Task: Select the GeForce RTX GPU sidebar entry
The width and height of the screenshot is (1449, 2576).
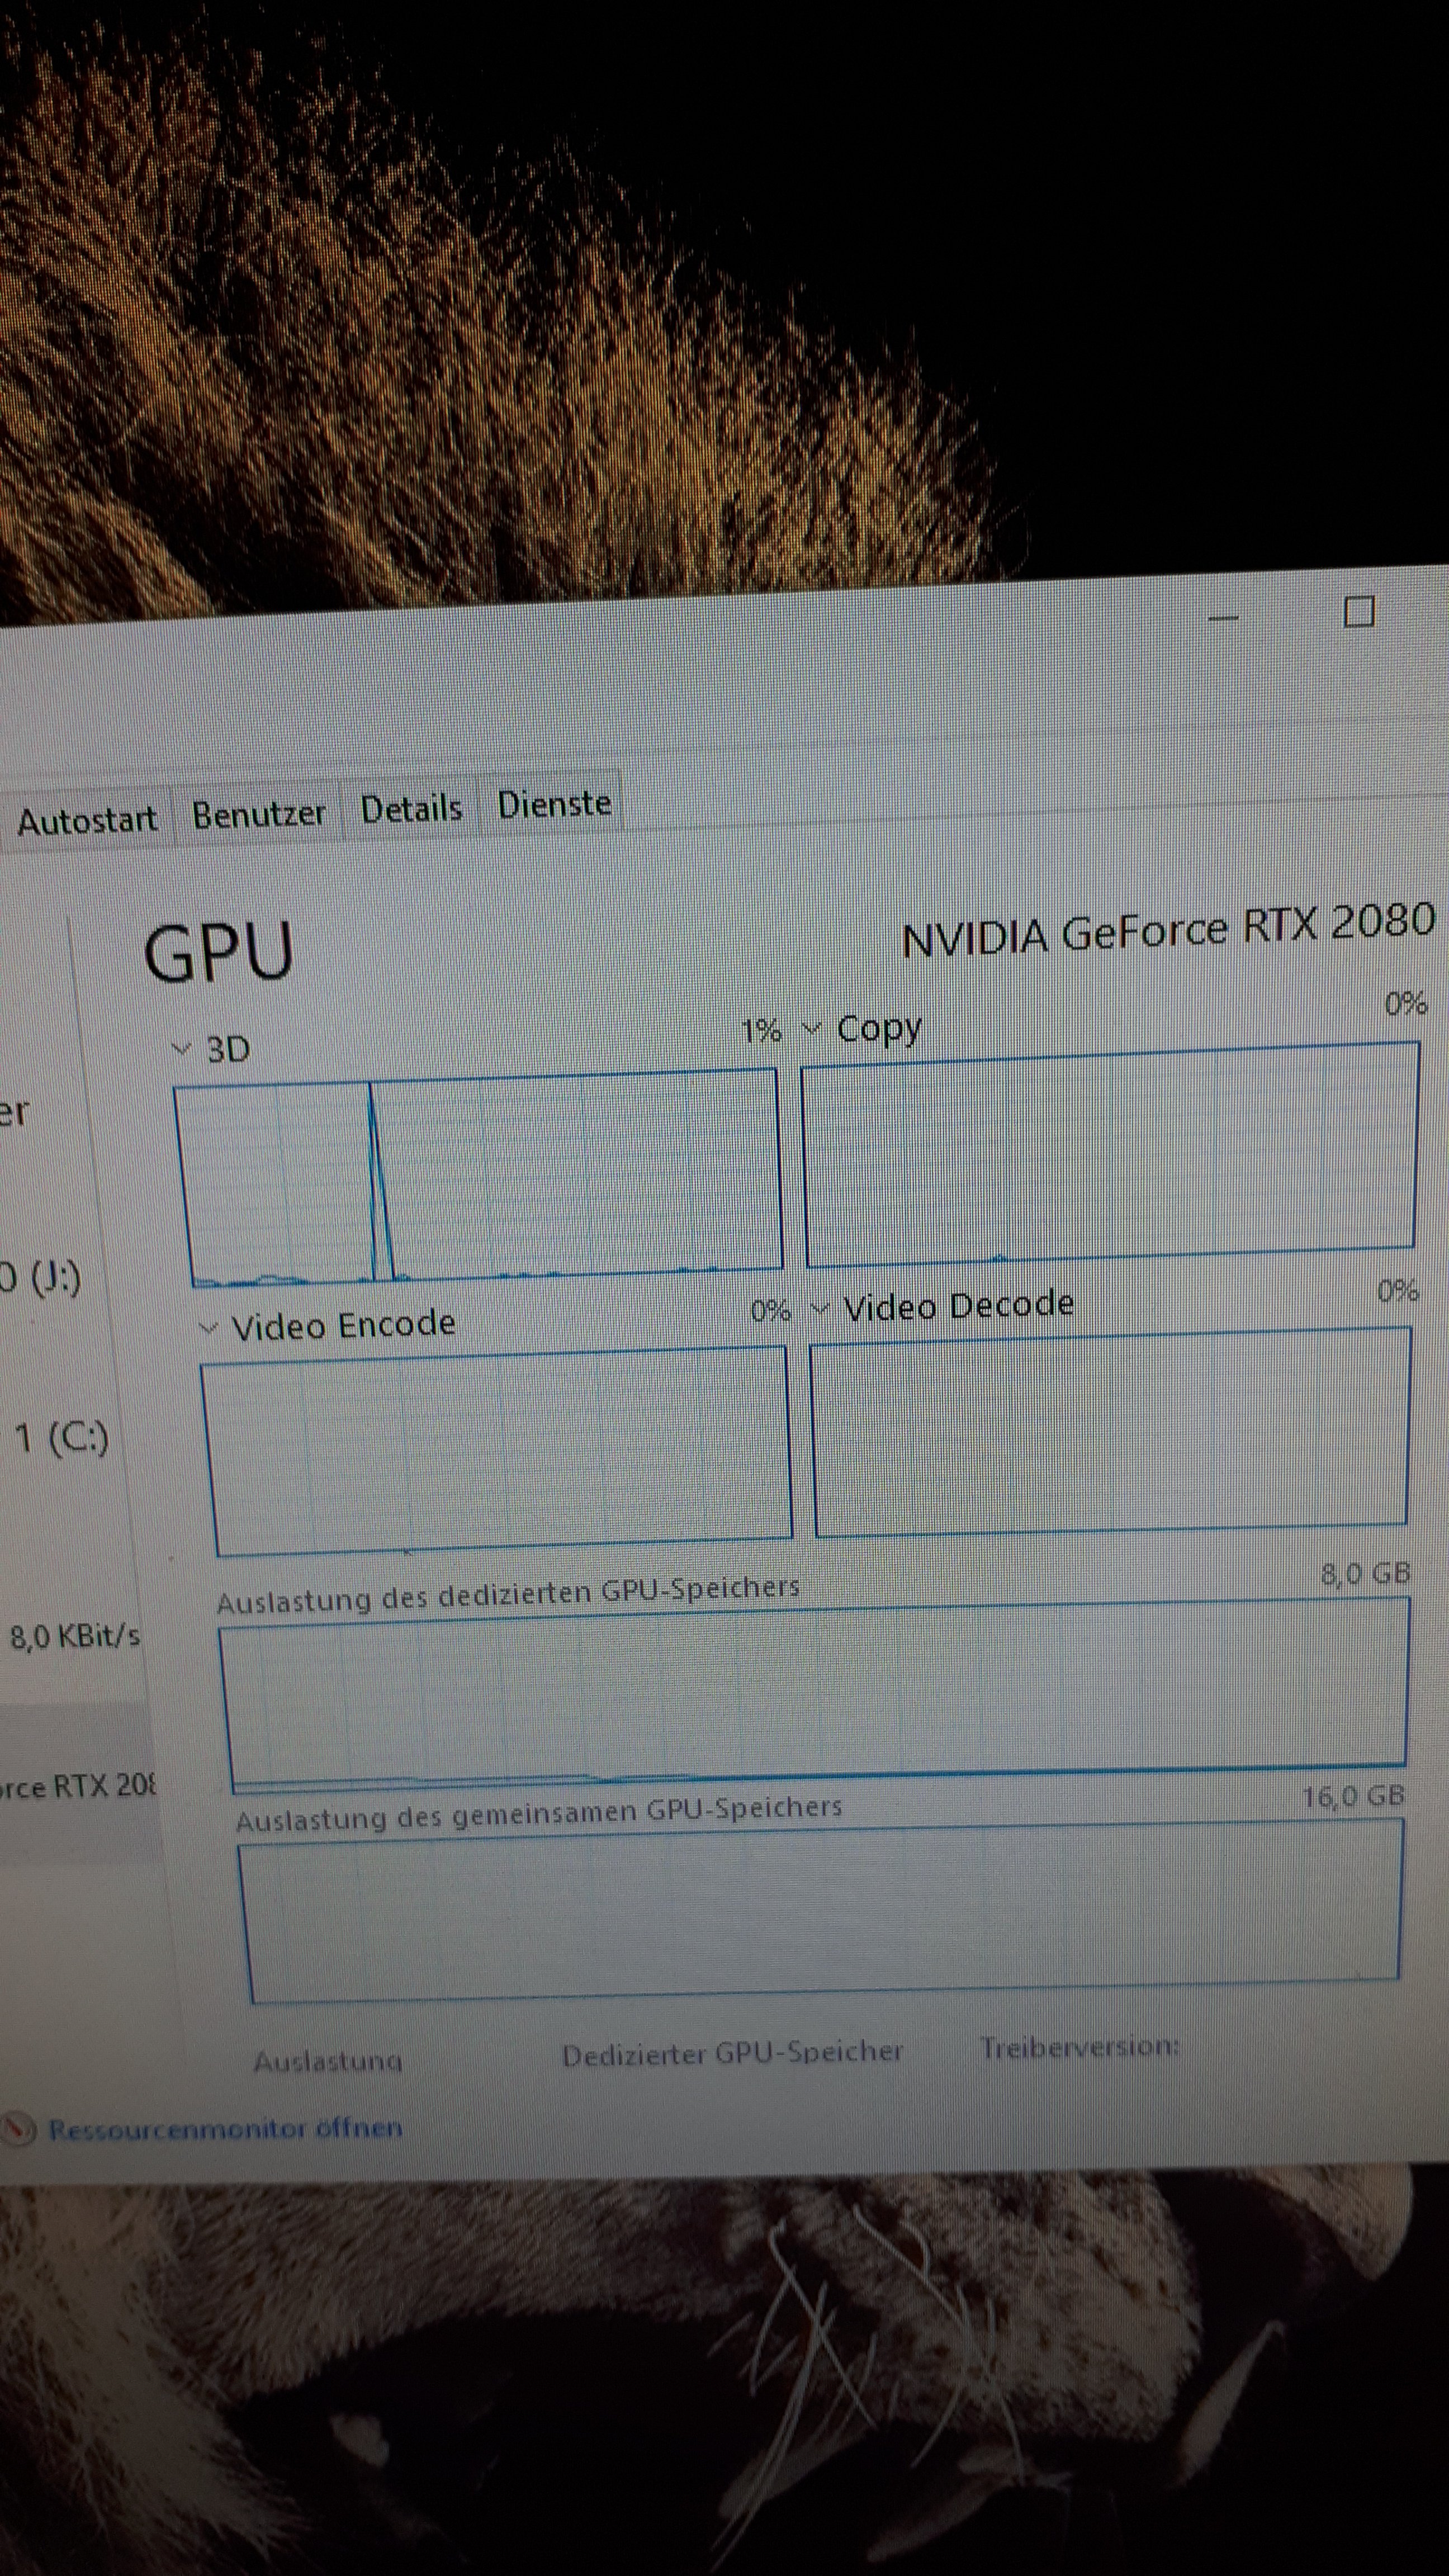Action: (x=76, y=1786)
